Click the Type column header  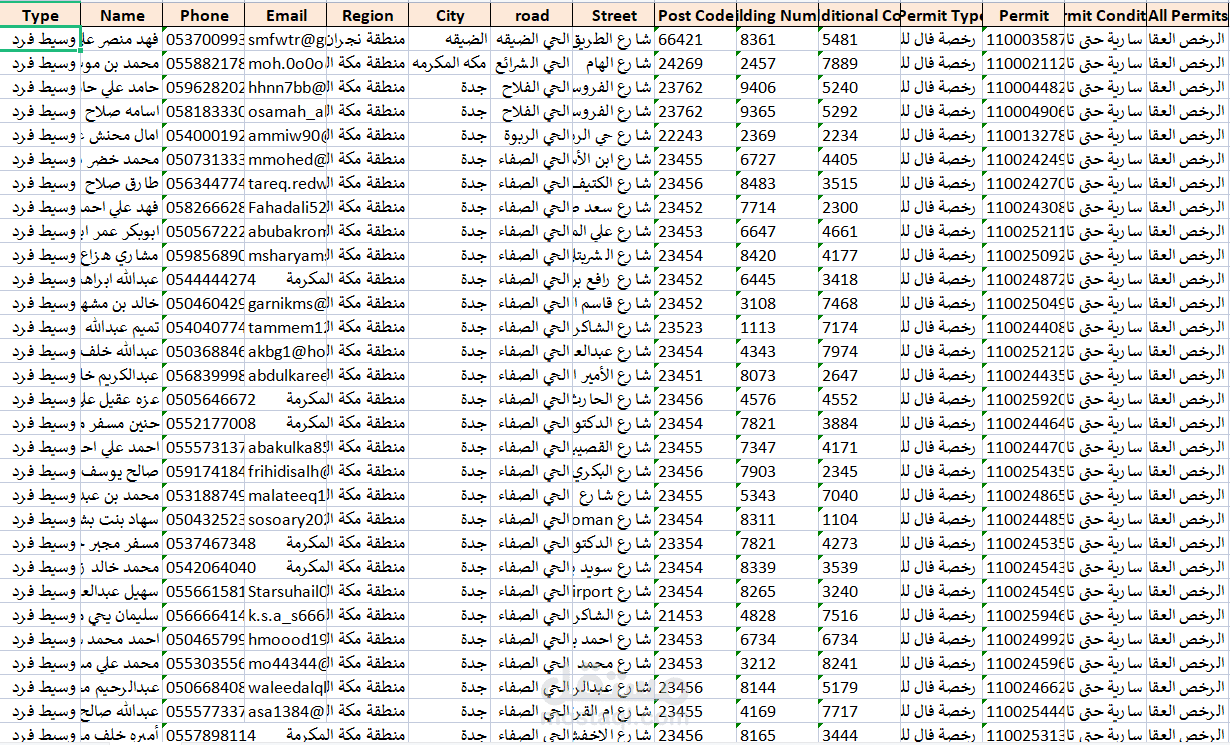pyautogui.click(x=40, y=15)
